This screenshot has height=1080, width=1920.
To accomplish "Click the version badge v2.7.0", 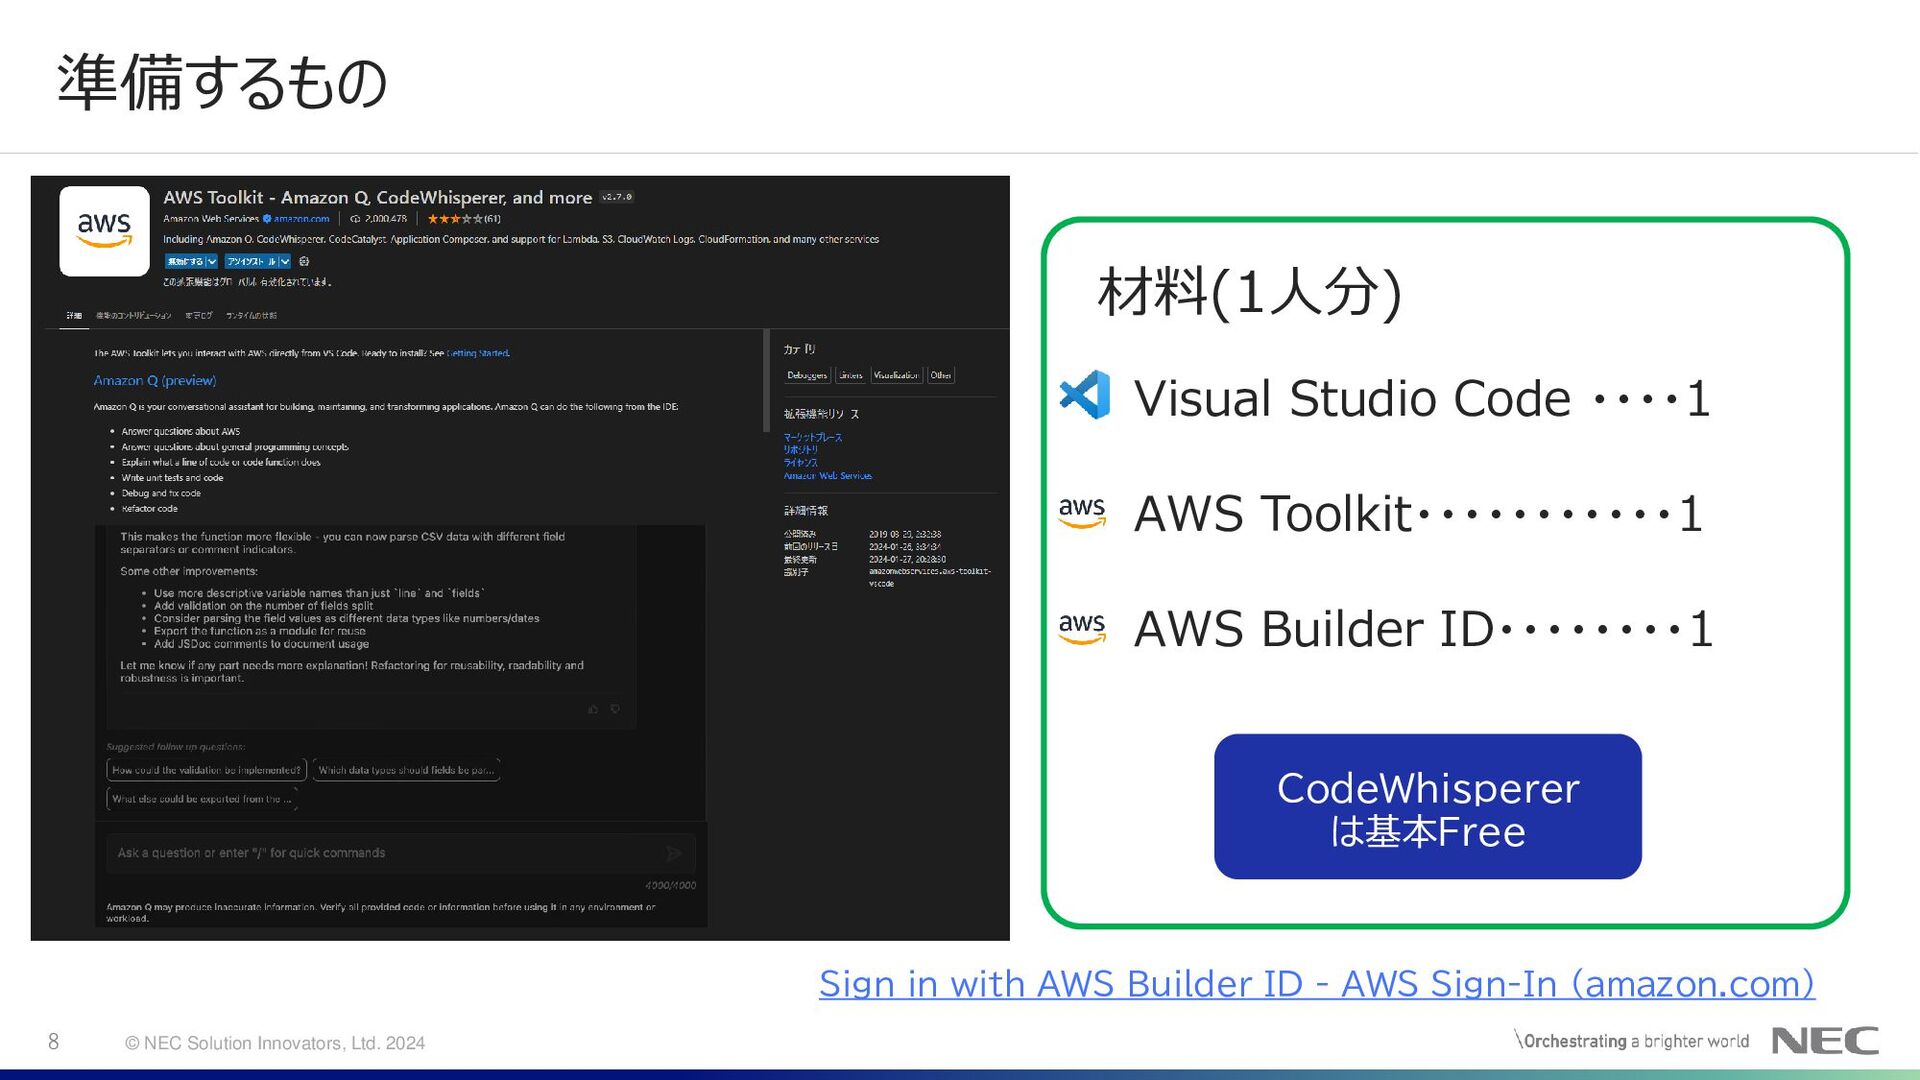I will 617,197.
